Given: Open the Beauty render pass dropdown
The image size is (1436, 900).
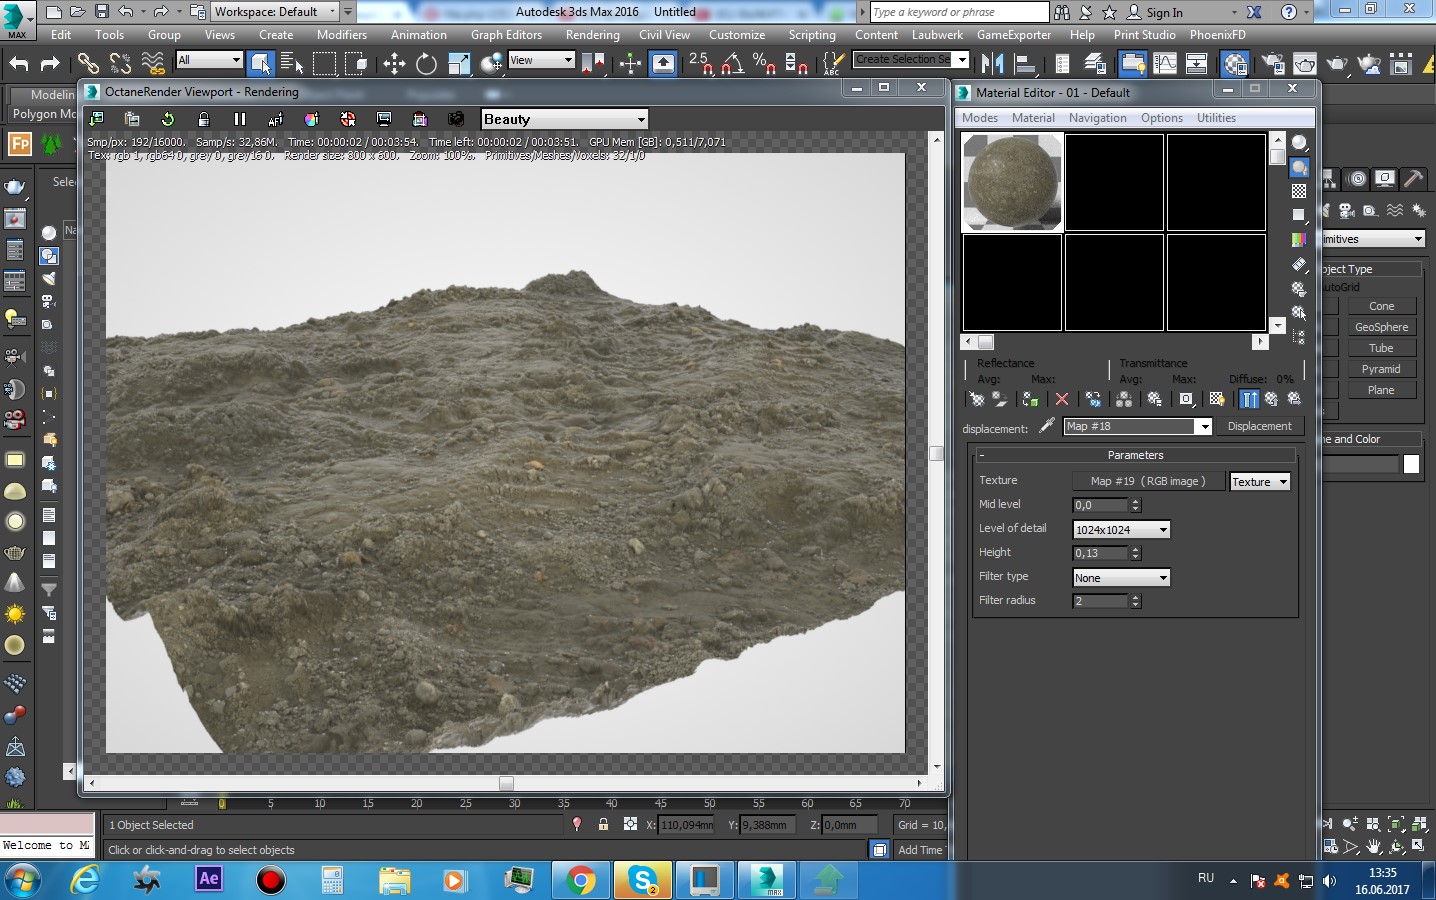Looking at the screenshot, I should 564,119.
